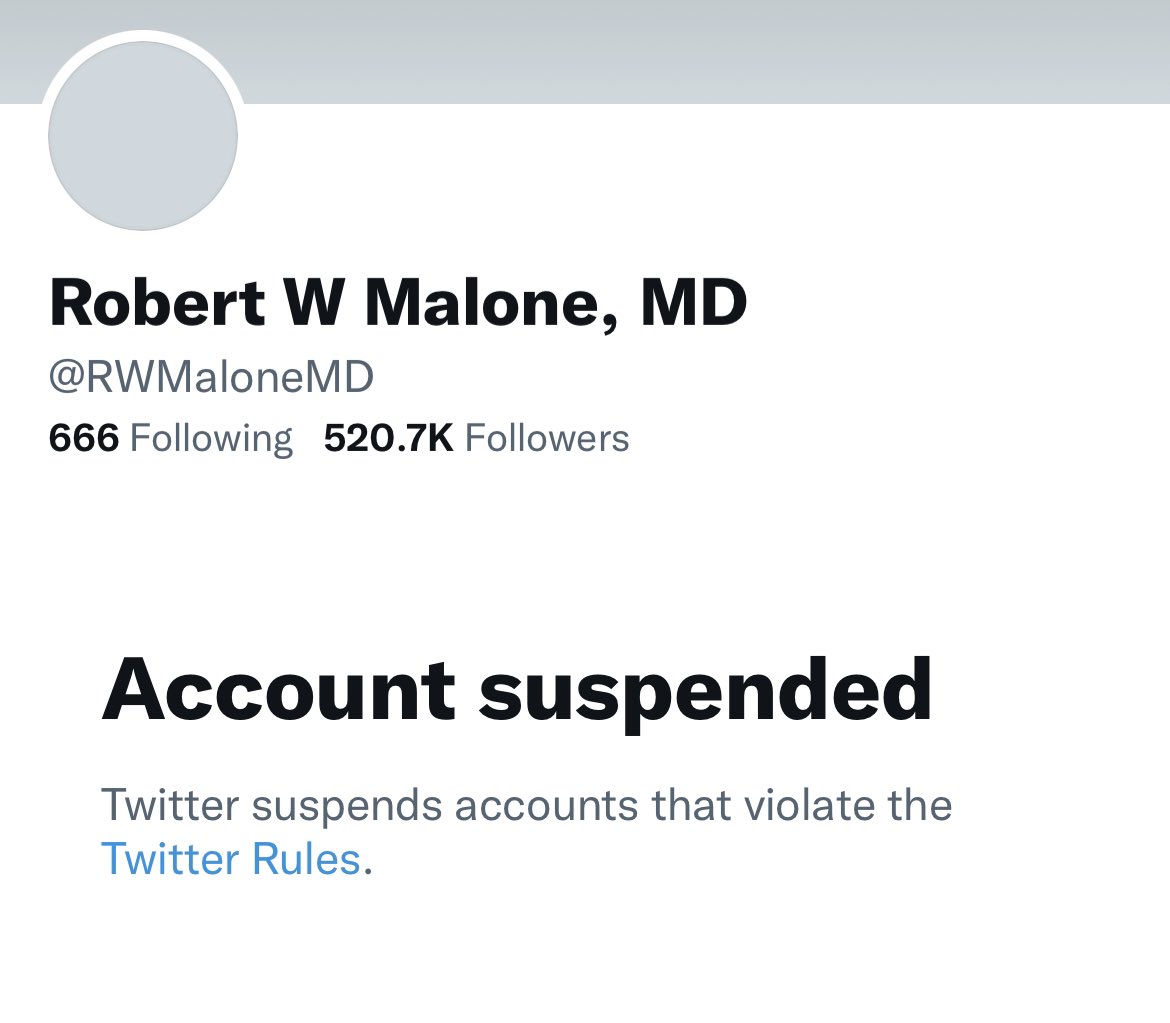Screen dimensions: 1170x1023
Task: Open the 520.7K Followers list
Action: [x=476, y=438]
